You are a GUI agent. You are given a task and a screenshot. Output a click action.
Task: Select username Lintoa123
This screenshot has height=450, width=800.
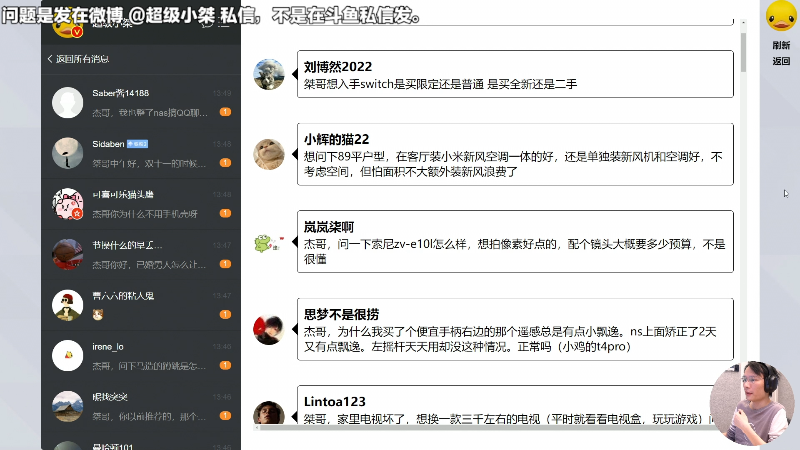pos(335,402)
